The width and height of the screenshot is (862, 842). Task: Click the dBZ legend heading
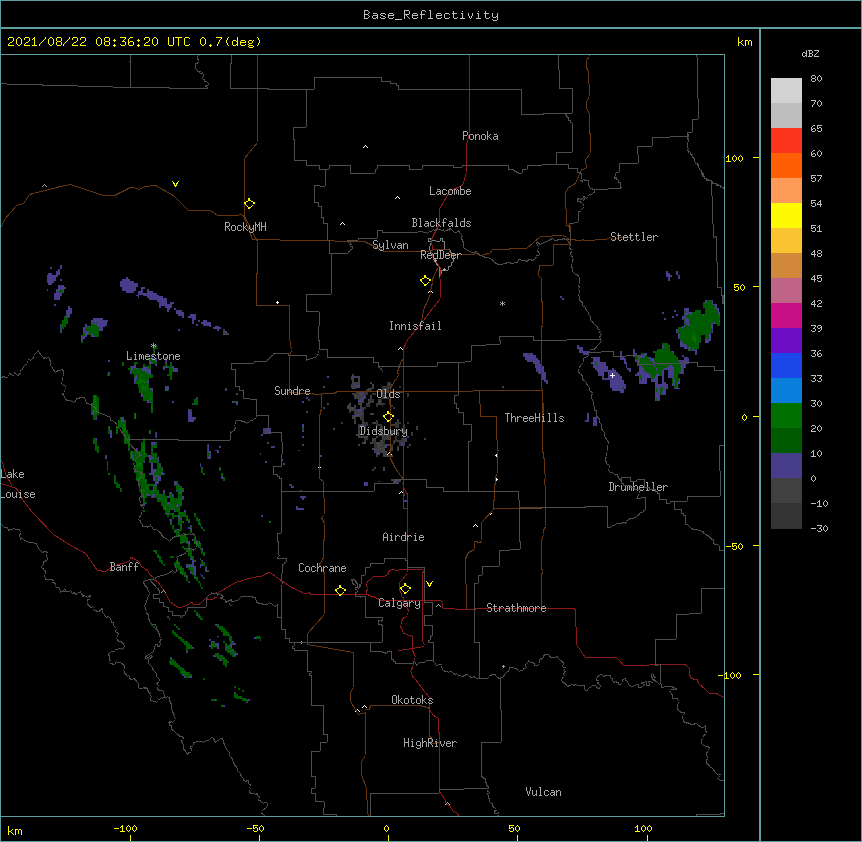pos(810,54)
